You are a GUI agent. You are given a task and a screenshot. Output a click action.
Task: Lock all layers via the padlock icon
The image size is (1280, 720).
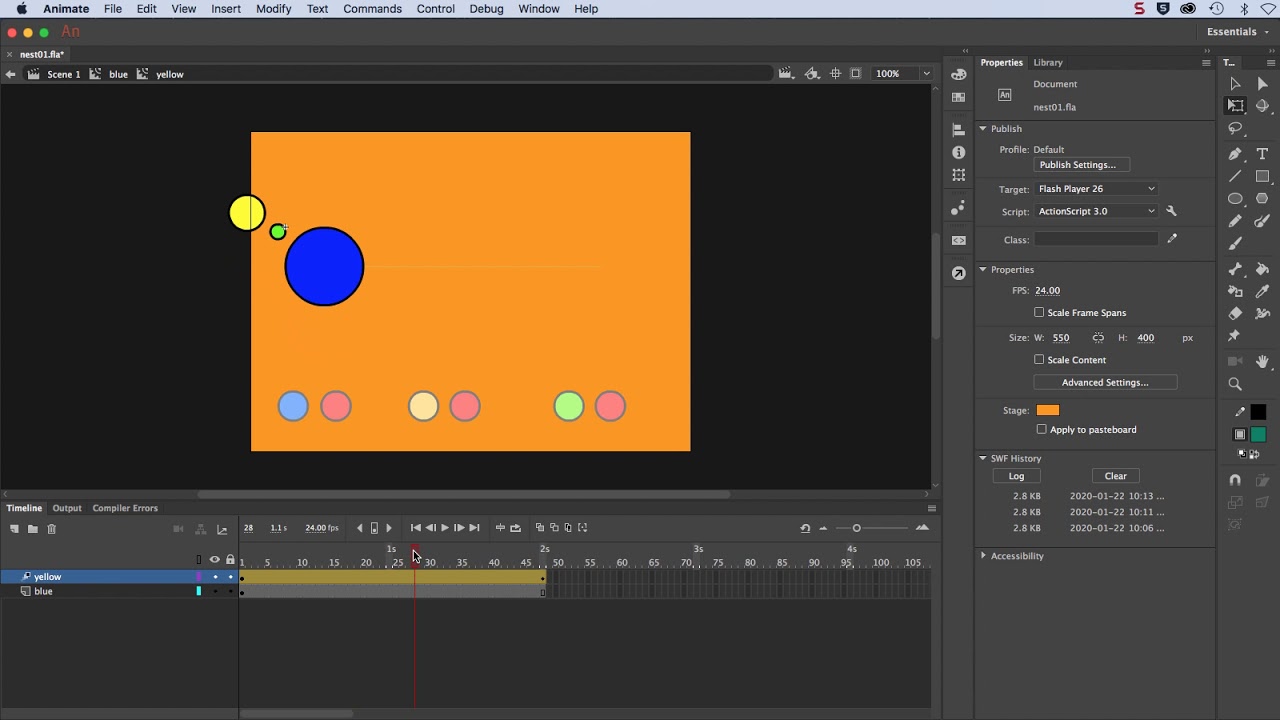click(231, 560)
